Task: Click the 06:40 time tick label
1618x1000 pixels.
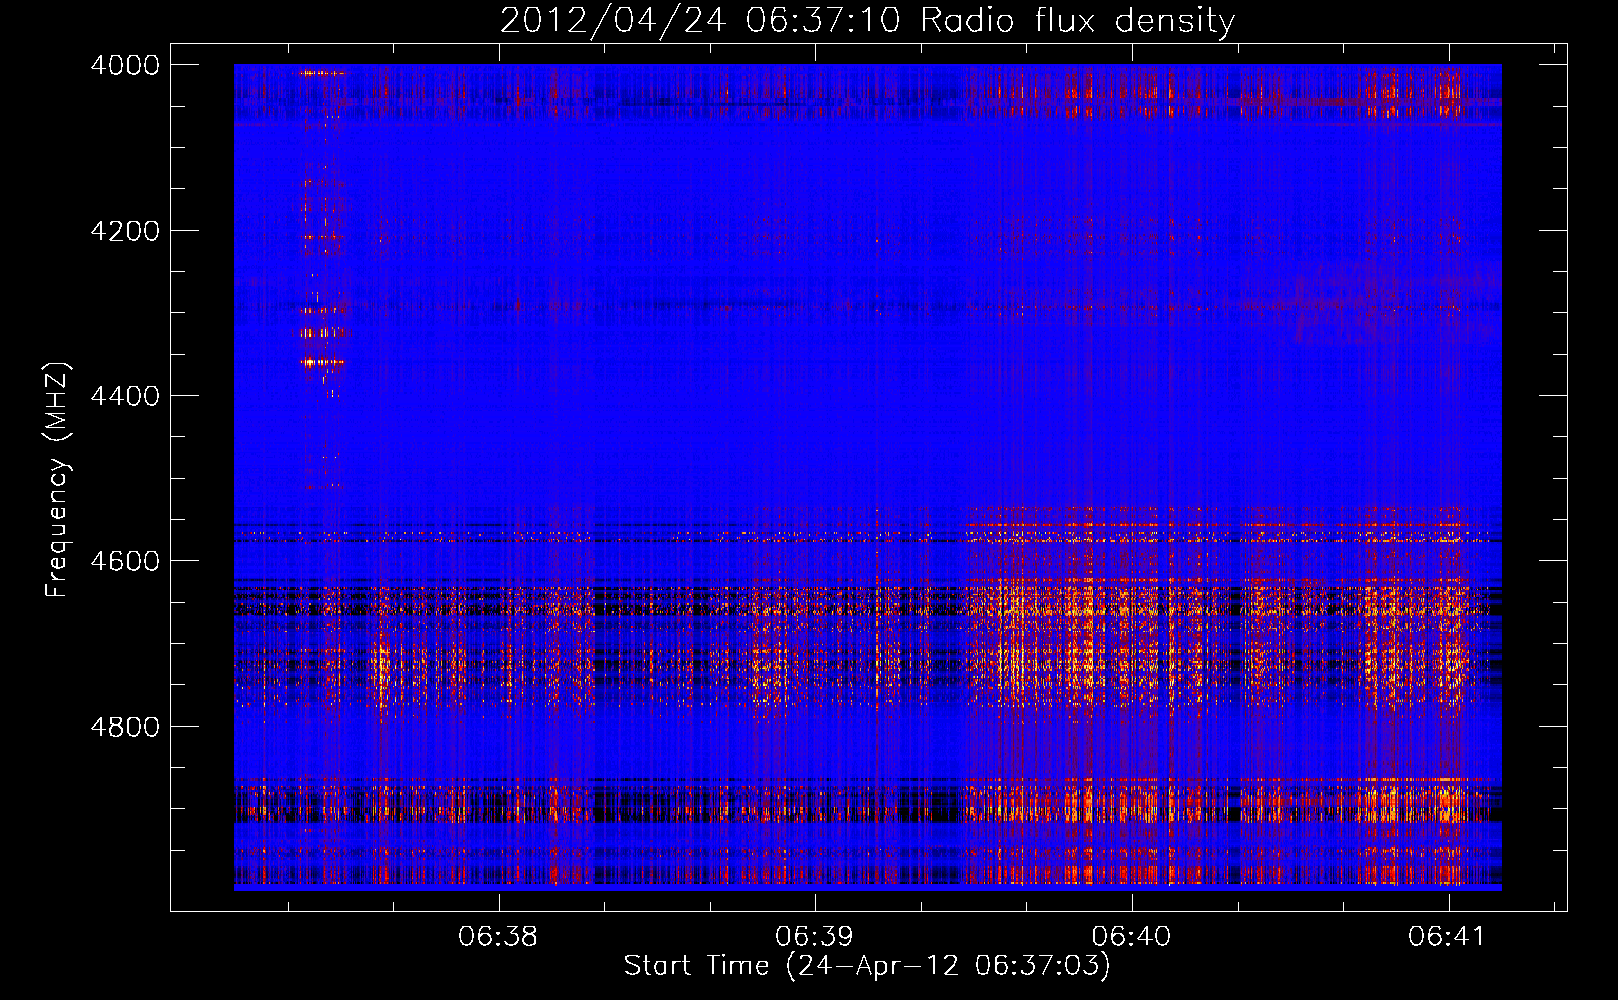Action: (x=1131, y=937)
